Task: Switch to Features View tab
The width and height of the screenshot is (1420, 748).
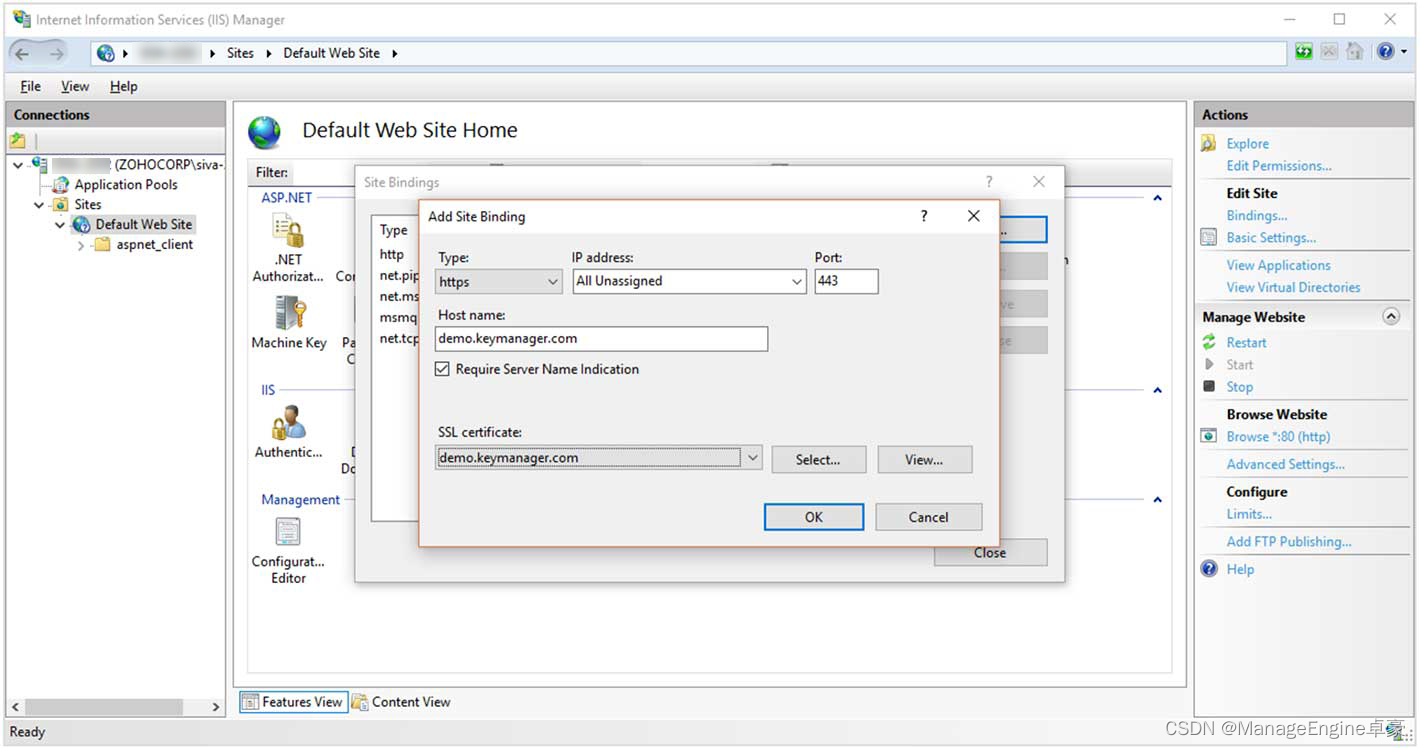Action: tap(293, 702)
